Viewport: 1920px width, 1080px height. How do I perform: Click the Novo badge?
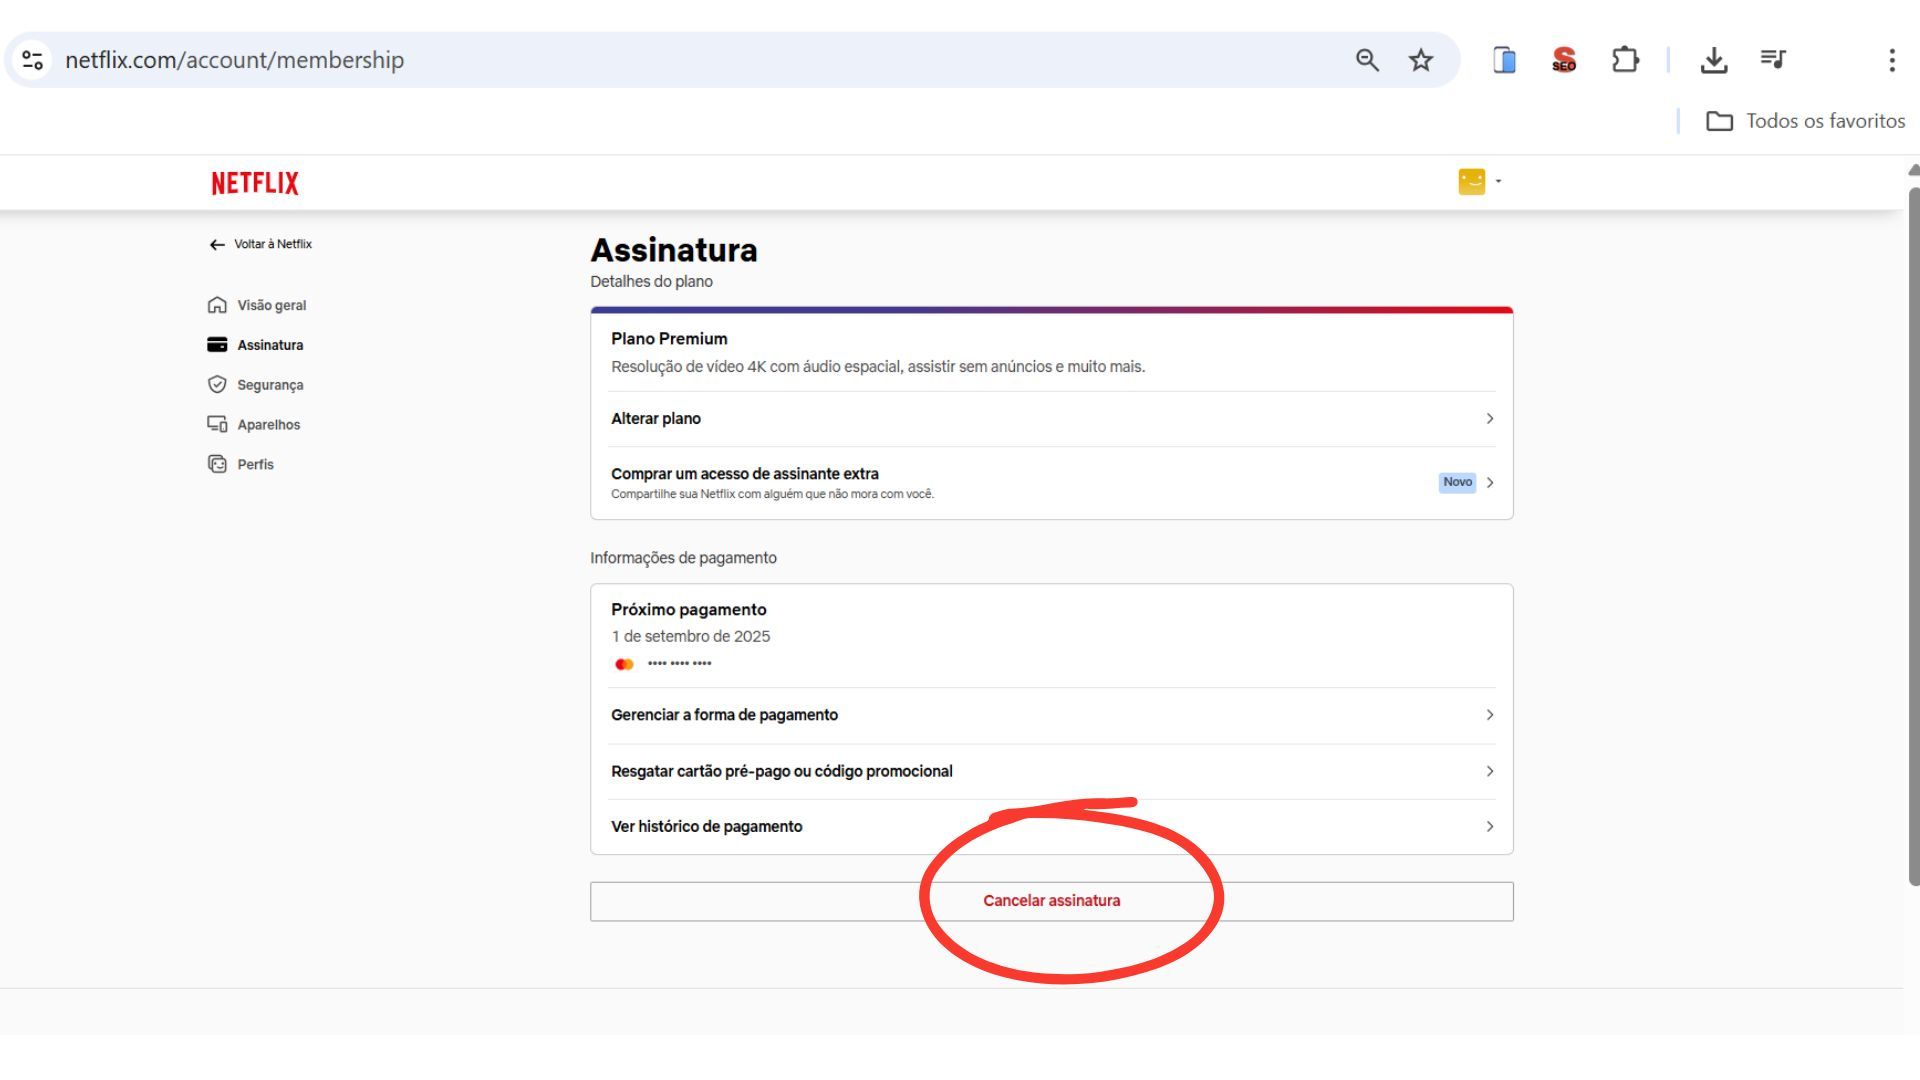coord(1457,482)
